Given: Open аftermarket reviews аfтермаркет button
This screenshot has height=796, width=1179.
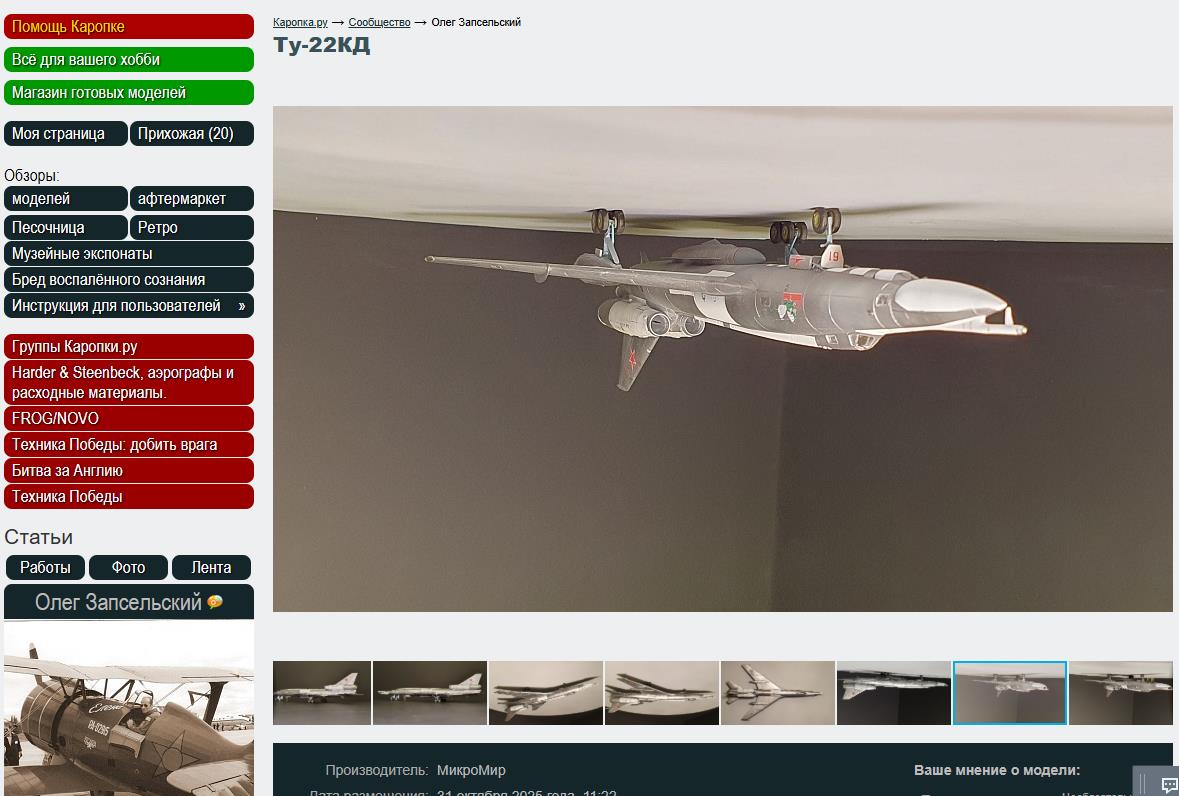Looking at the screenshot, I should pyautogui.click(x=191, y=199).
